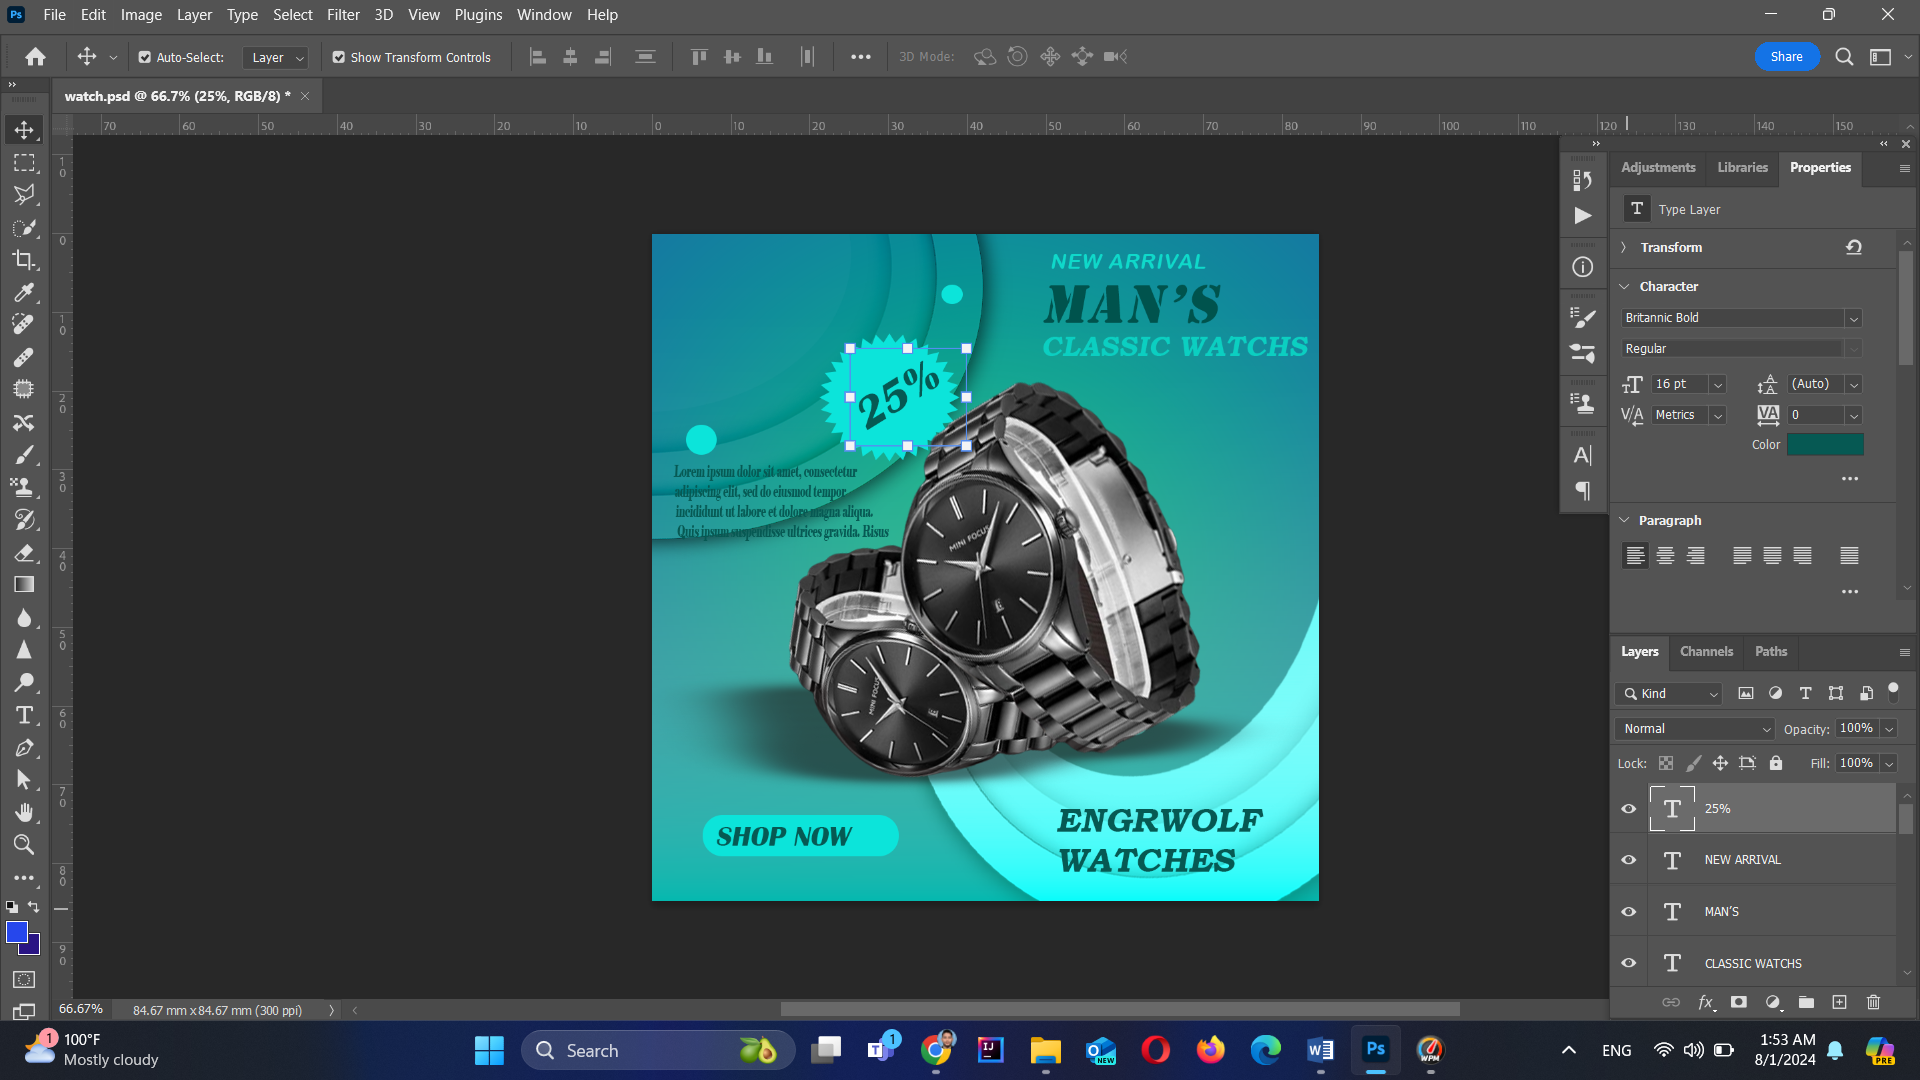Reset transform in Properties panel
The image size is (1920, 1080).
click(x=1854, y=247)
